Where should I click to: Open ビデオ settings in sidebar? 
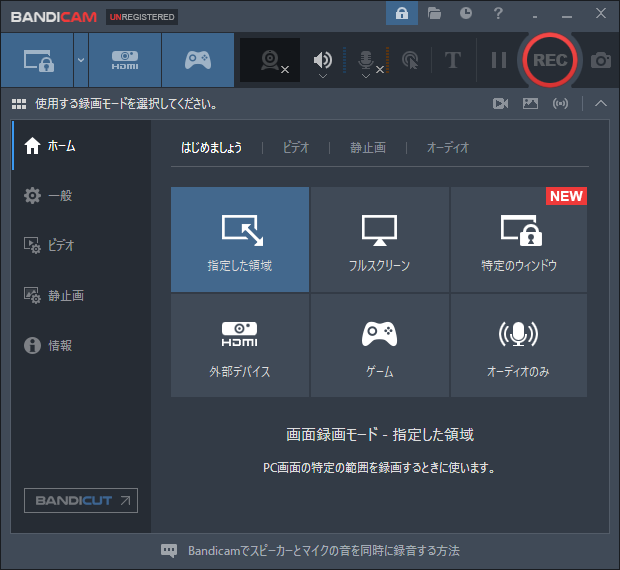(x=81, y=245)
